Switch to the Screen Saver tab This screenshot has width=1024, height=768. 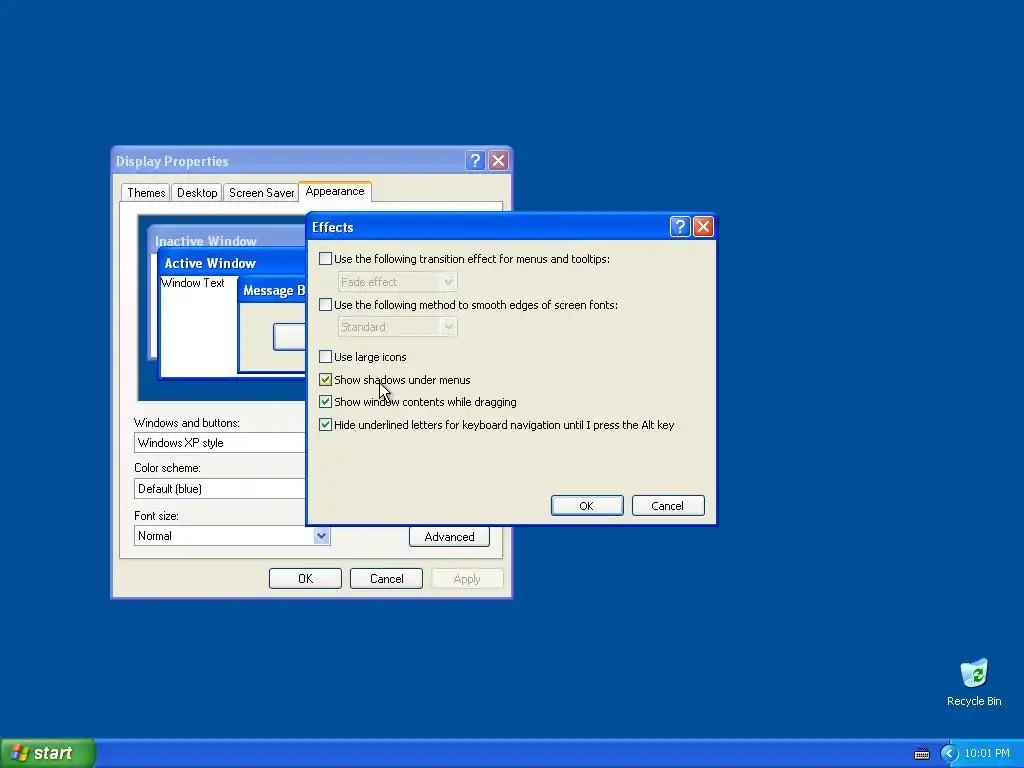click(261, 193)
